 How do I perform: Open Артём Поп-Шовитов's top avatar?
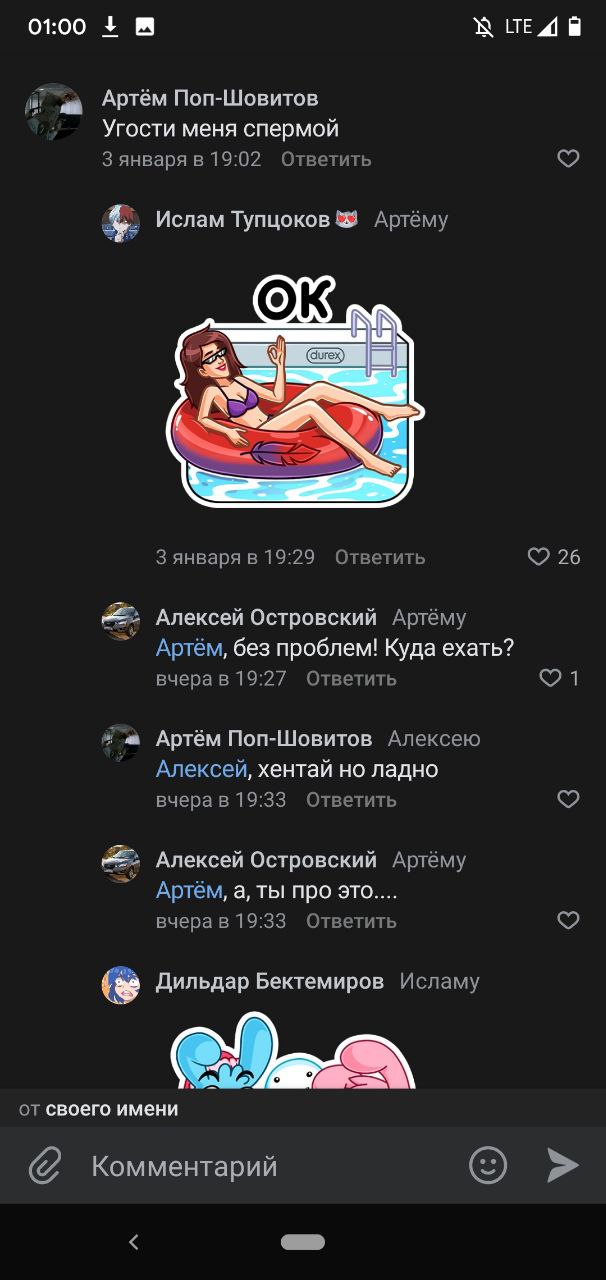tap(53, 112)
